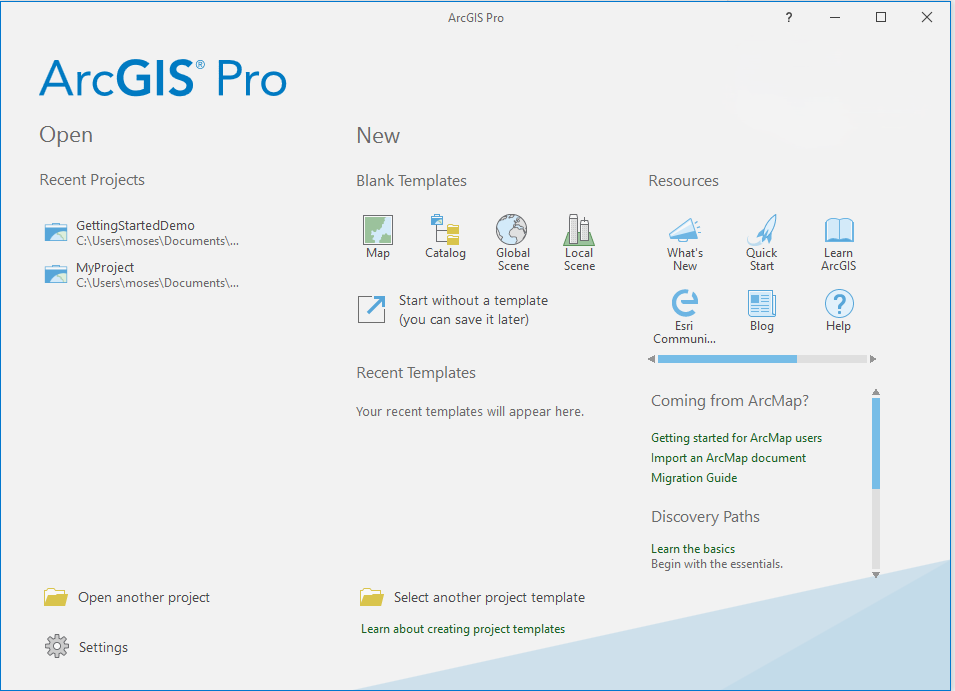Image resolution: width=955 pixels, height=691 pixels.
Task: Open the What's New resource
Action: coord(685,237)
